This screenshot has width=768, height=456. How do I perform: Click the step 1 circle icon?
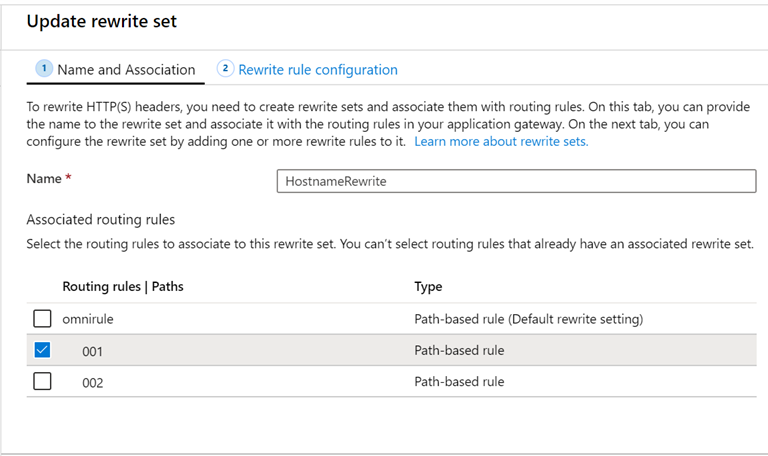[44, 69]
